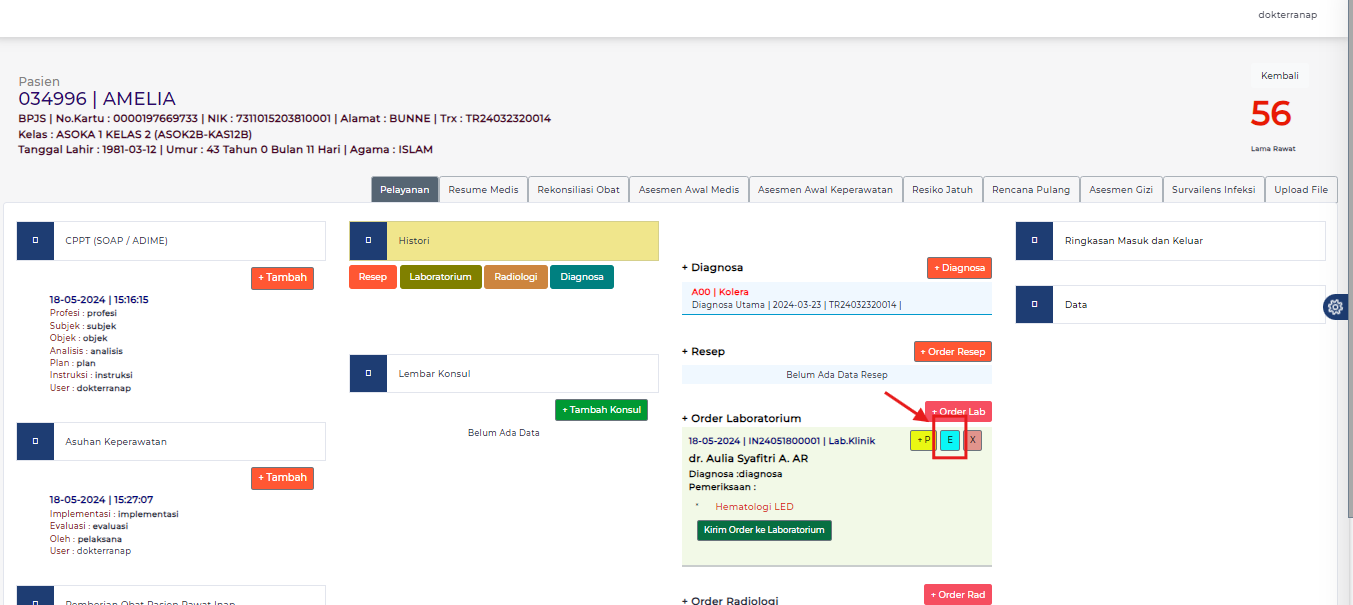The width and height of the screenshot is (1353, 605).
Task: Click the Kembali button
Action: pos(1279,75)
